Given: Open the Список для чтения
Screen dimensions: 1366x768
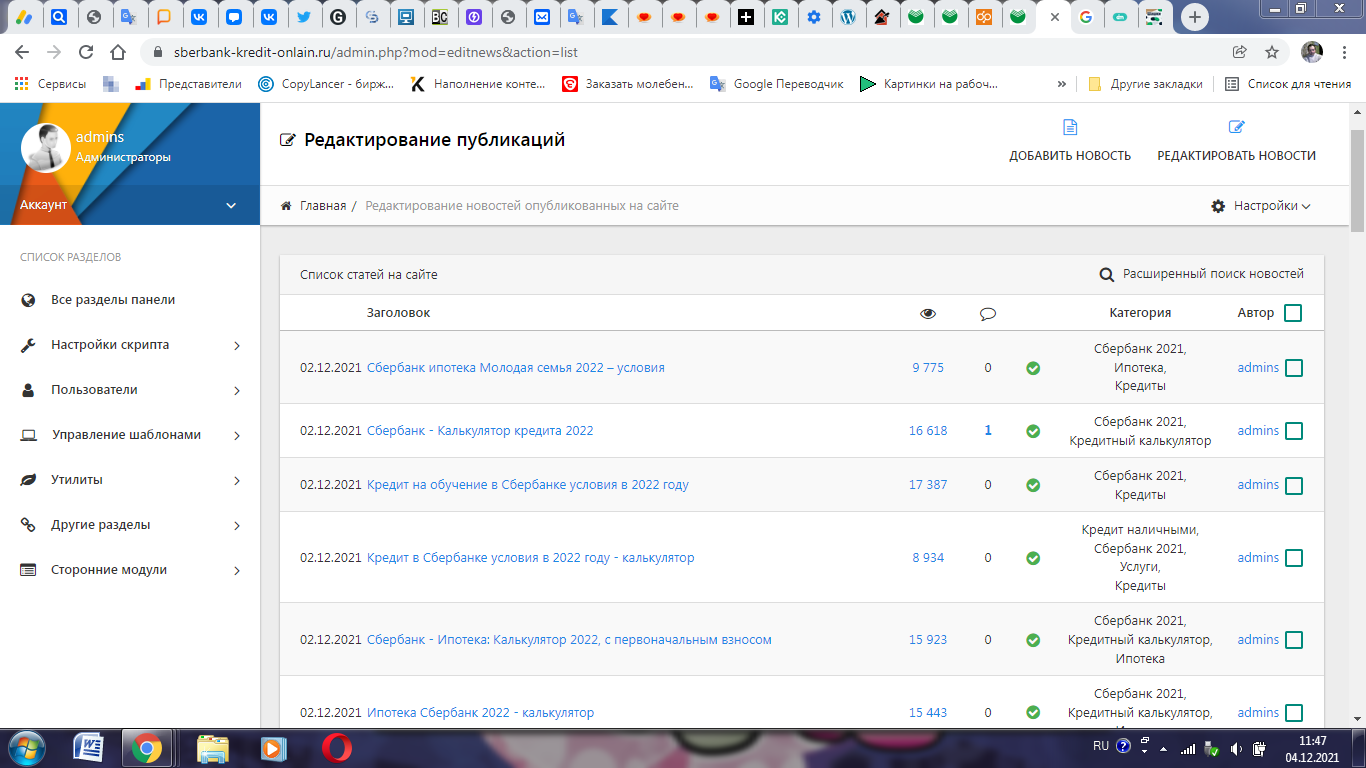Looking at the screenshot, I should click(x=1288, y=84).
